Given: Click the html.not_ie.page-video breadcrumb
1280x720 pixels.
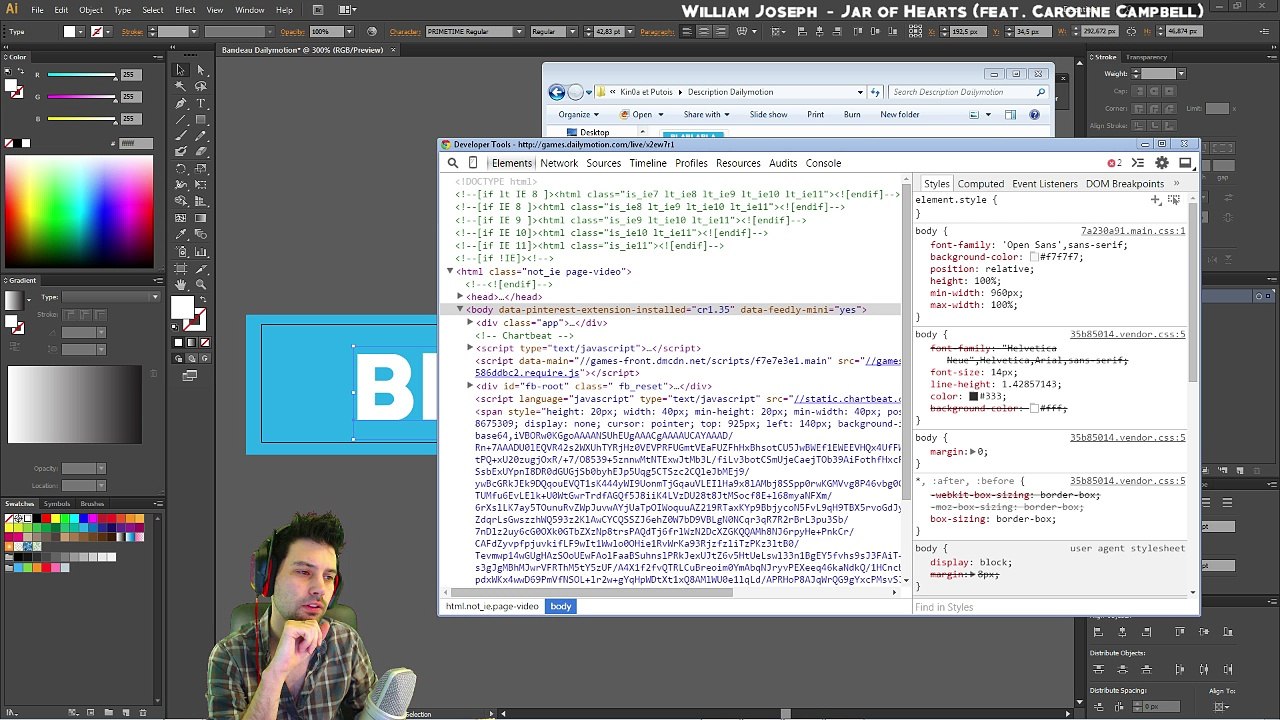Looking at the screenshot, I should point(492,606).
